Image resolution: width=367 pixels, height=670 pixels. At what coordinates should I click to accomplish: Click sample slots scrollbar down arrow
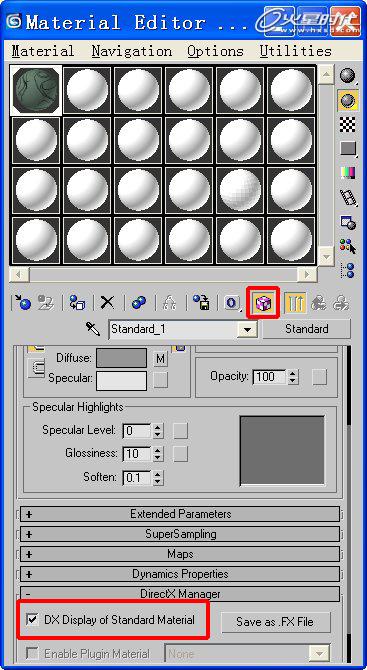coord(326,256)
